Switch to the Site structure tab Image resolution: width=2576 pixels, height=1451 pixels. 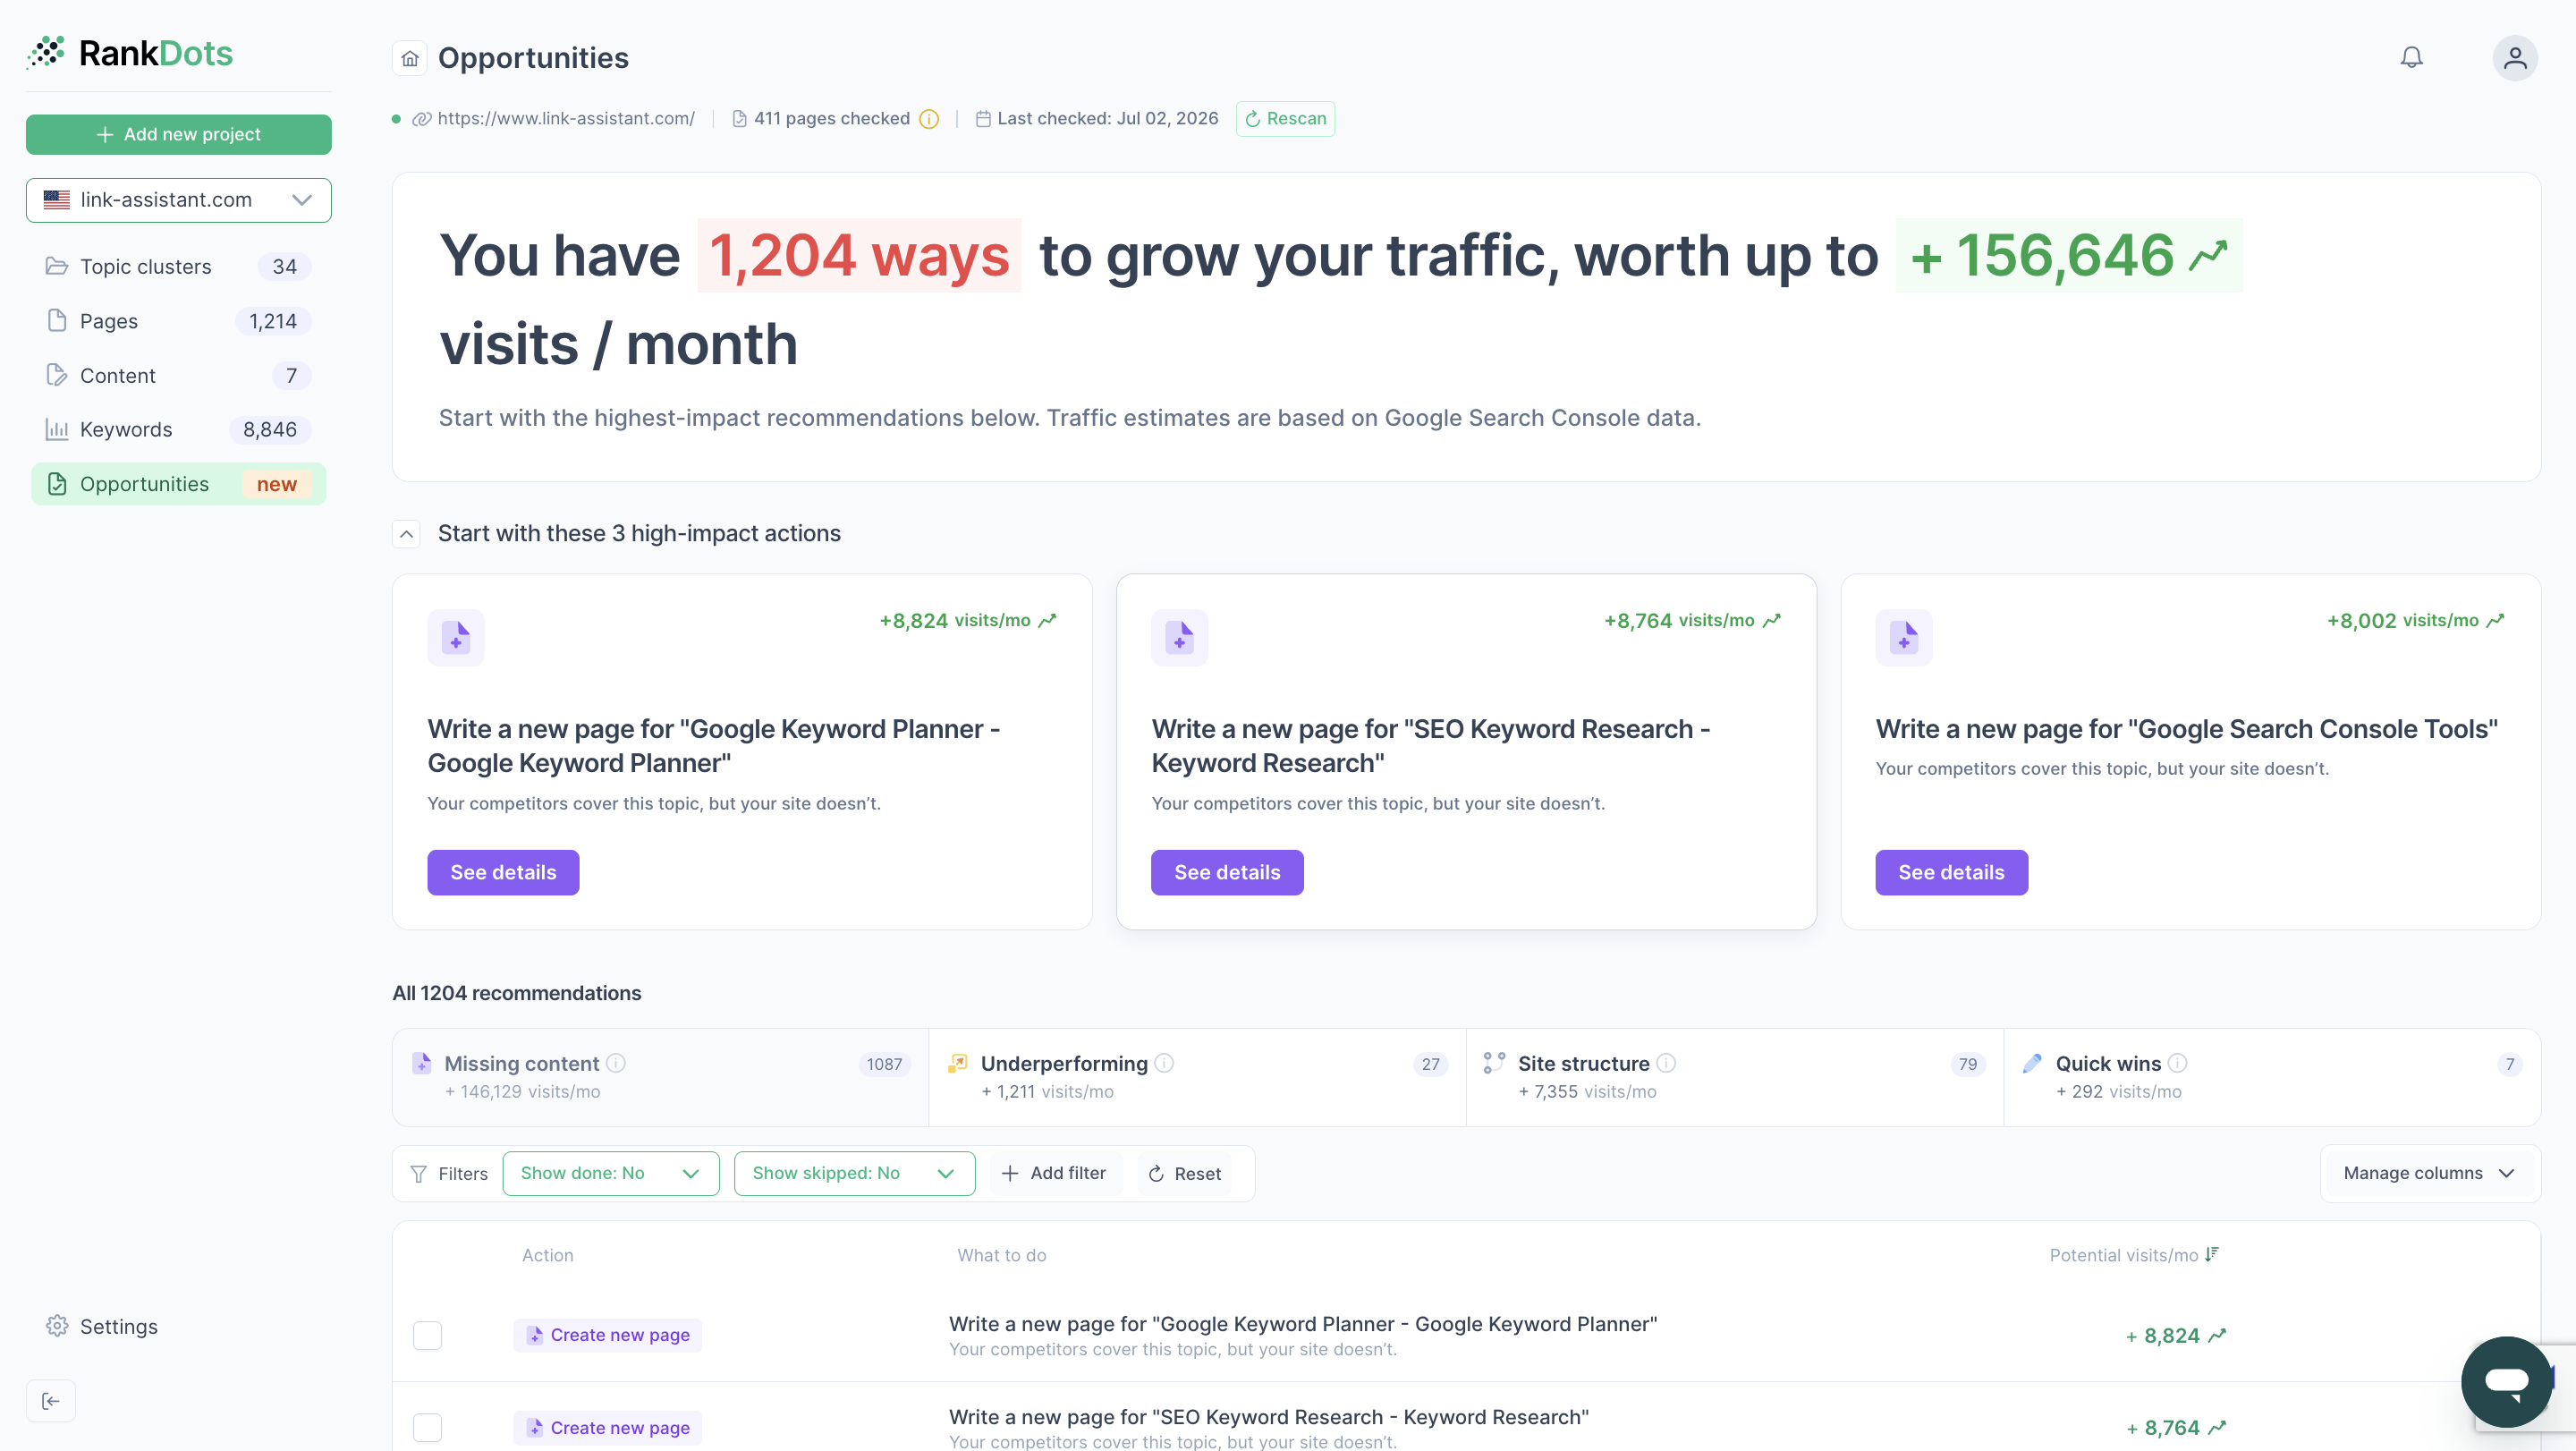pos(1735,1077)
